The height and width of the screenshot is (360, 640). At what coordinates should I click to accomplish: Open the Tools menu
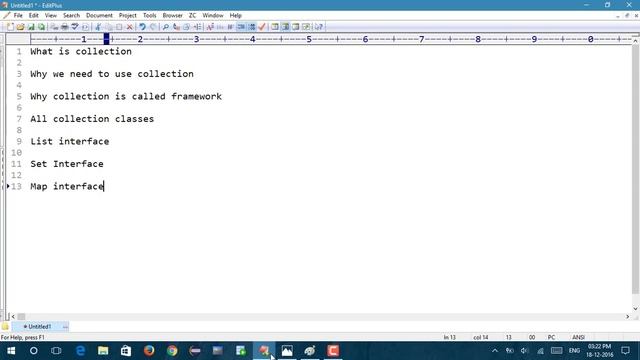[x=149, y=16]
